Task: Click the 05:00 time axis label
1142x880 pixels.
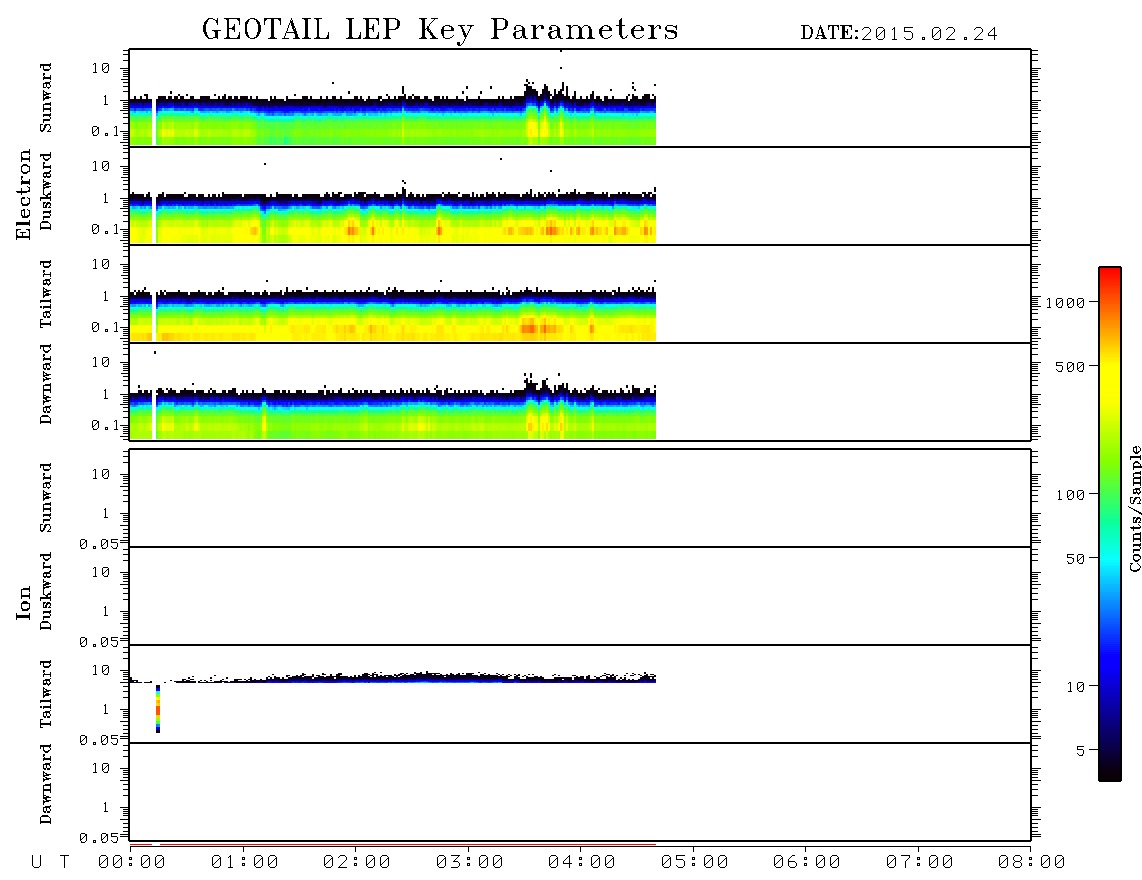Action: [695, 863]
